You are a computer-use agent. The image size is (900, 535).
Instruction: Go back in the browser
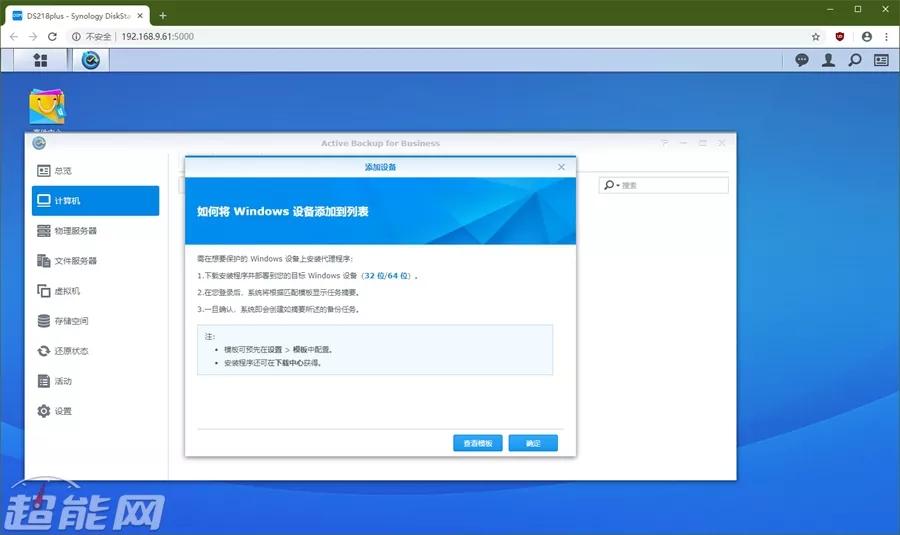[14, 36]
